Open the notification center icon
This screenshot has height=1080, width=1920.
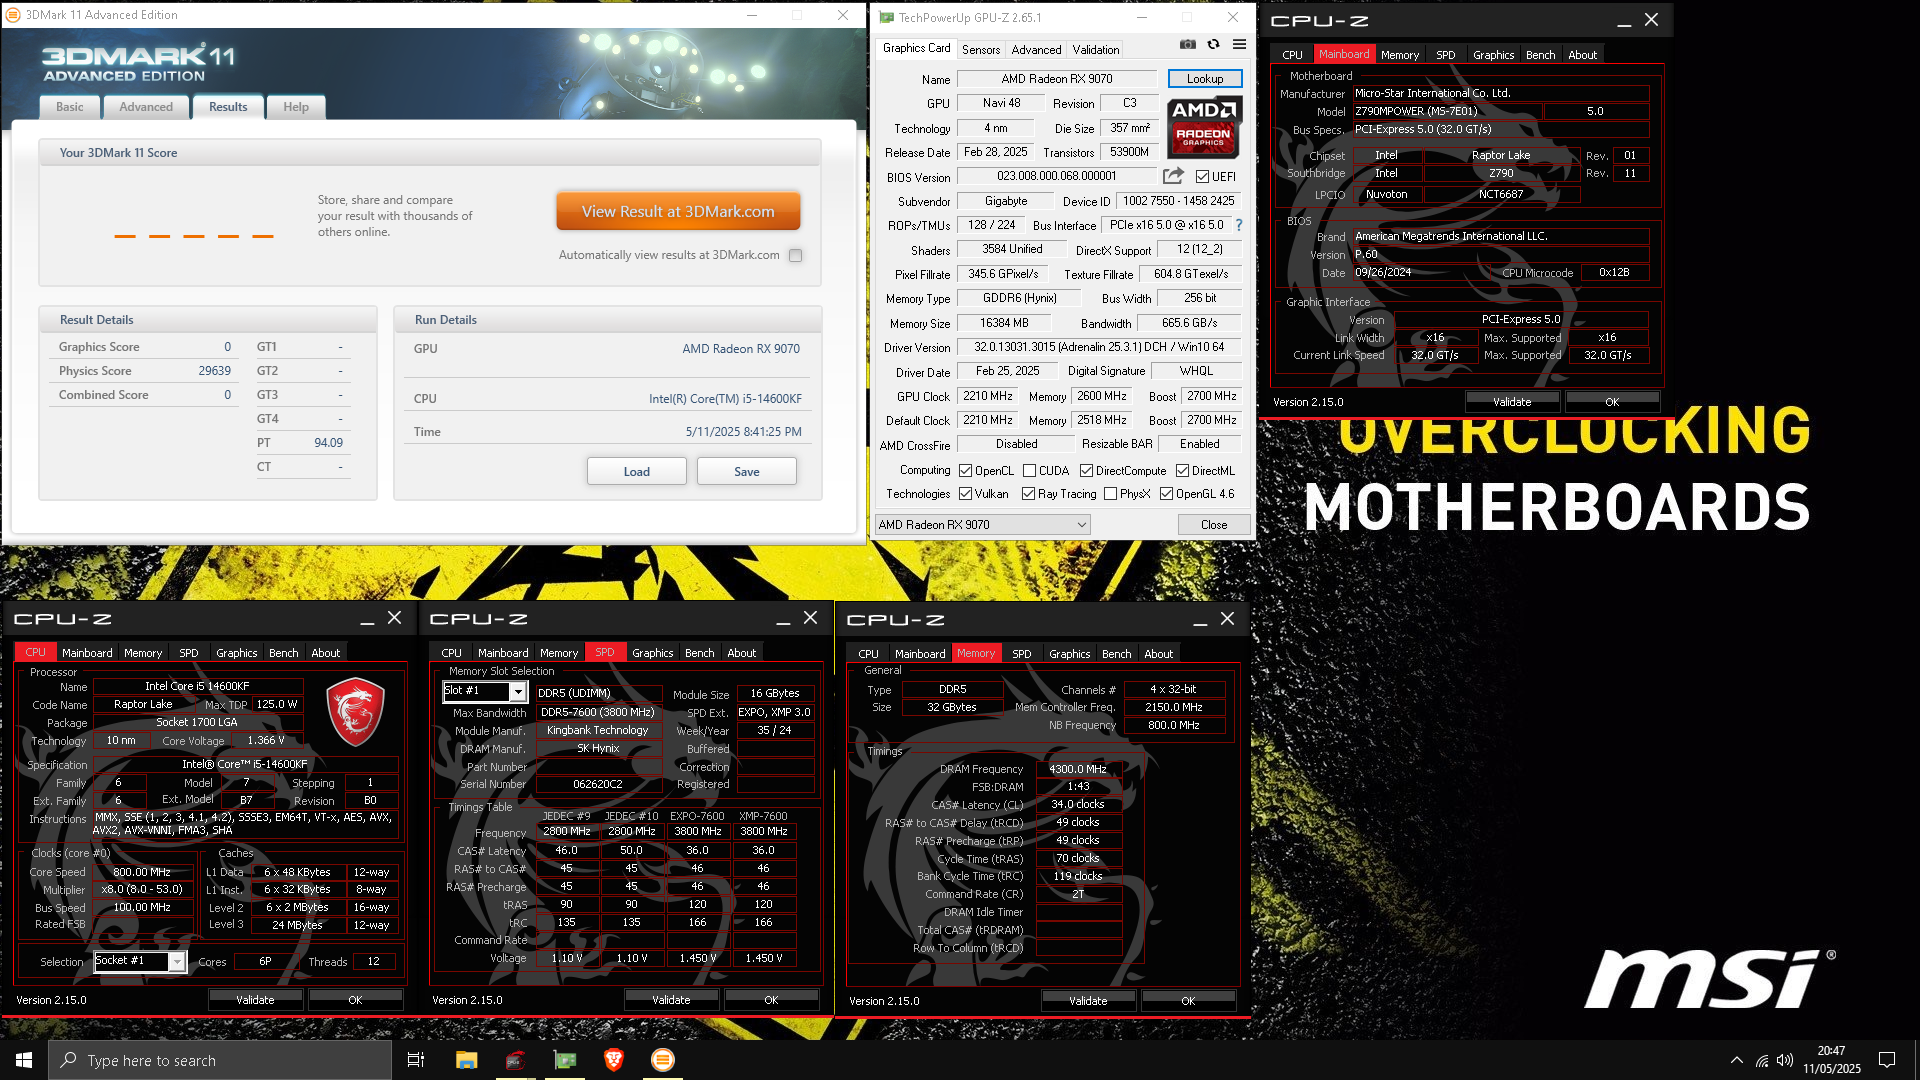[1887, 1060]
